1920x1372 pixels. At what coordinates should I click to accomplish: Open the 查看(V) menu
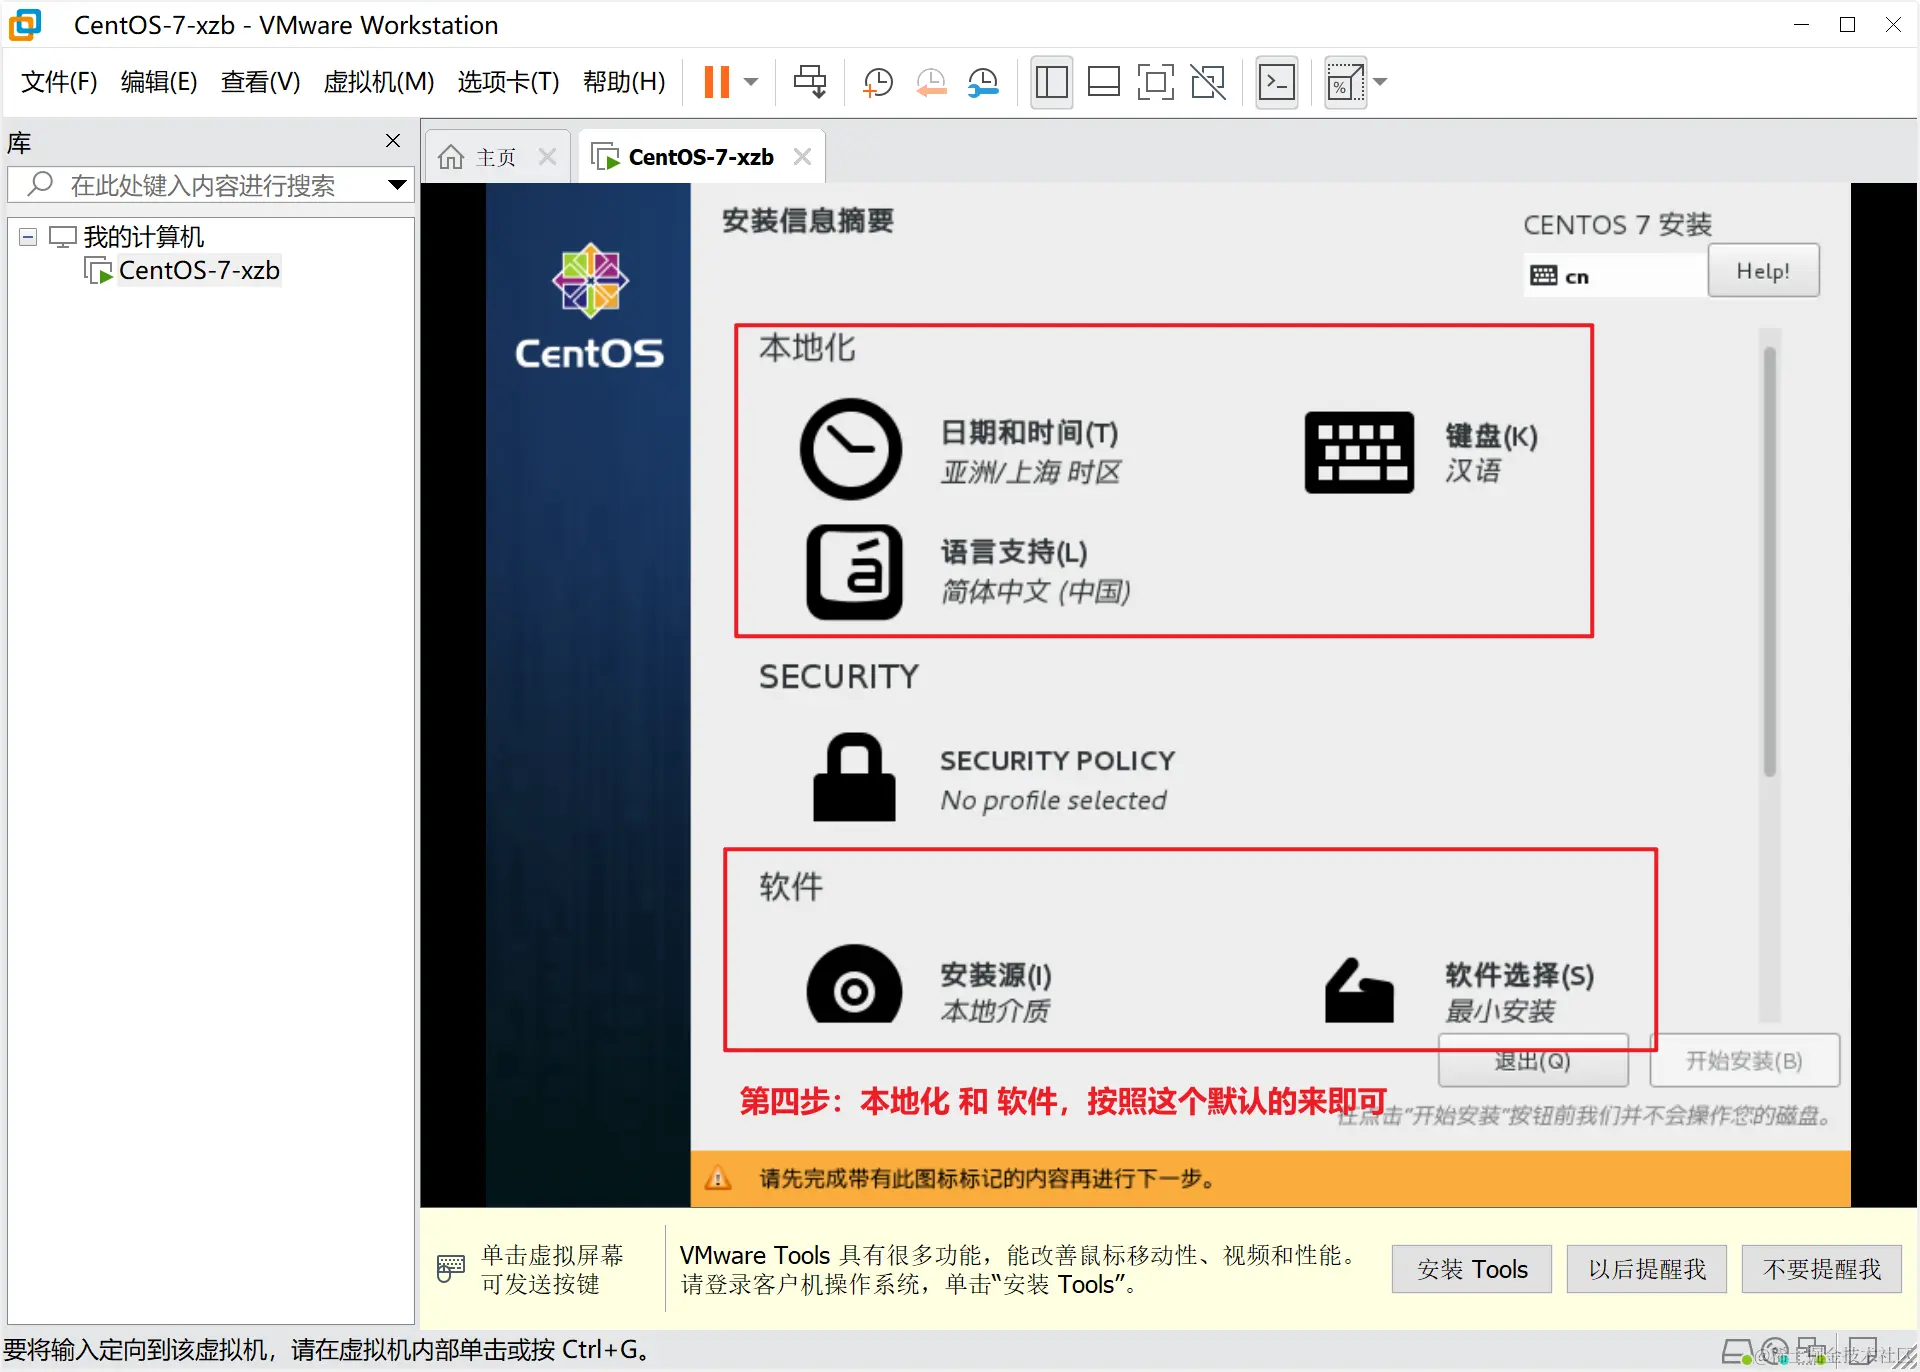(260, 82)
